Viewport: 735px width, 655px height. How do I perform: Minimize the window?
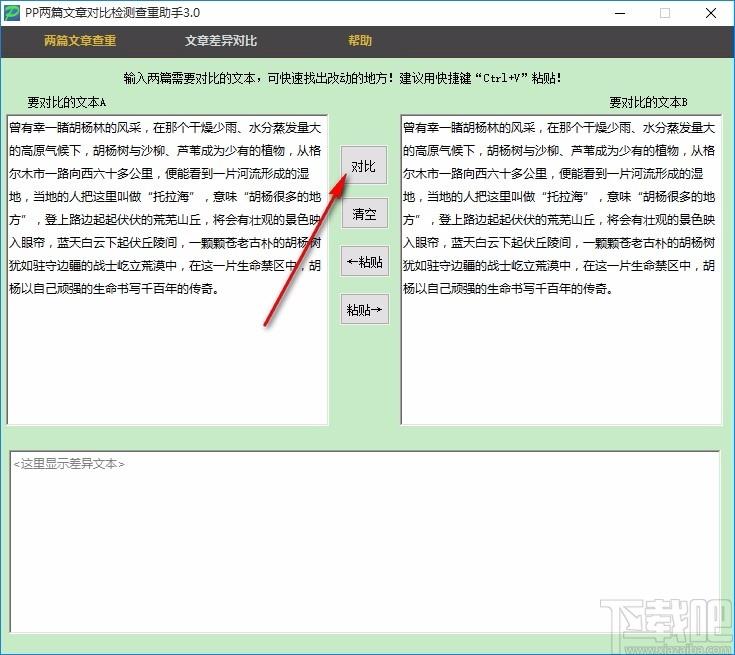620,13
